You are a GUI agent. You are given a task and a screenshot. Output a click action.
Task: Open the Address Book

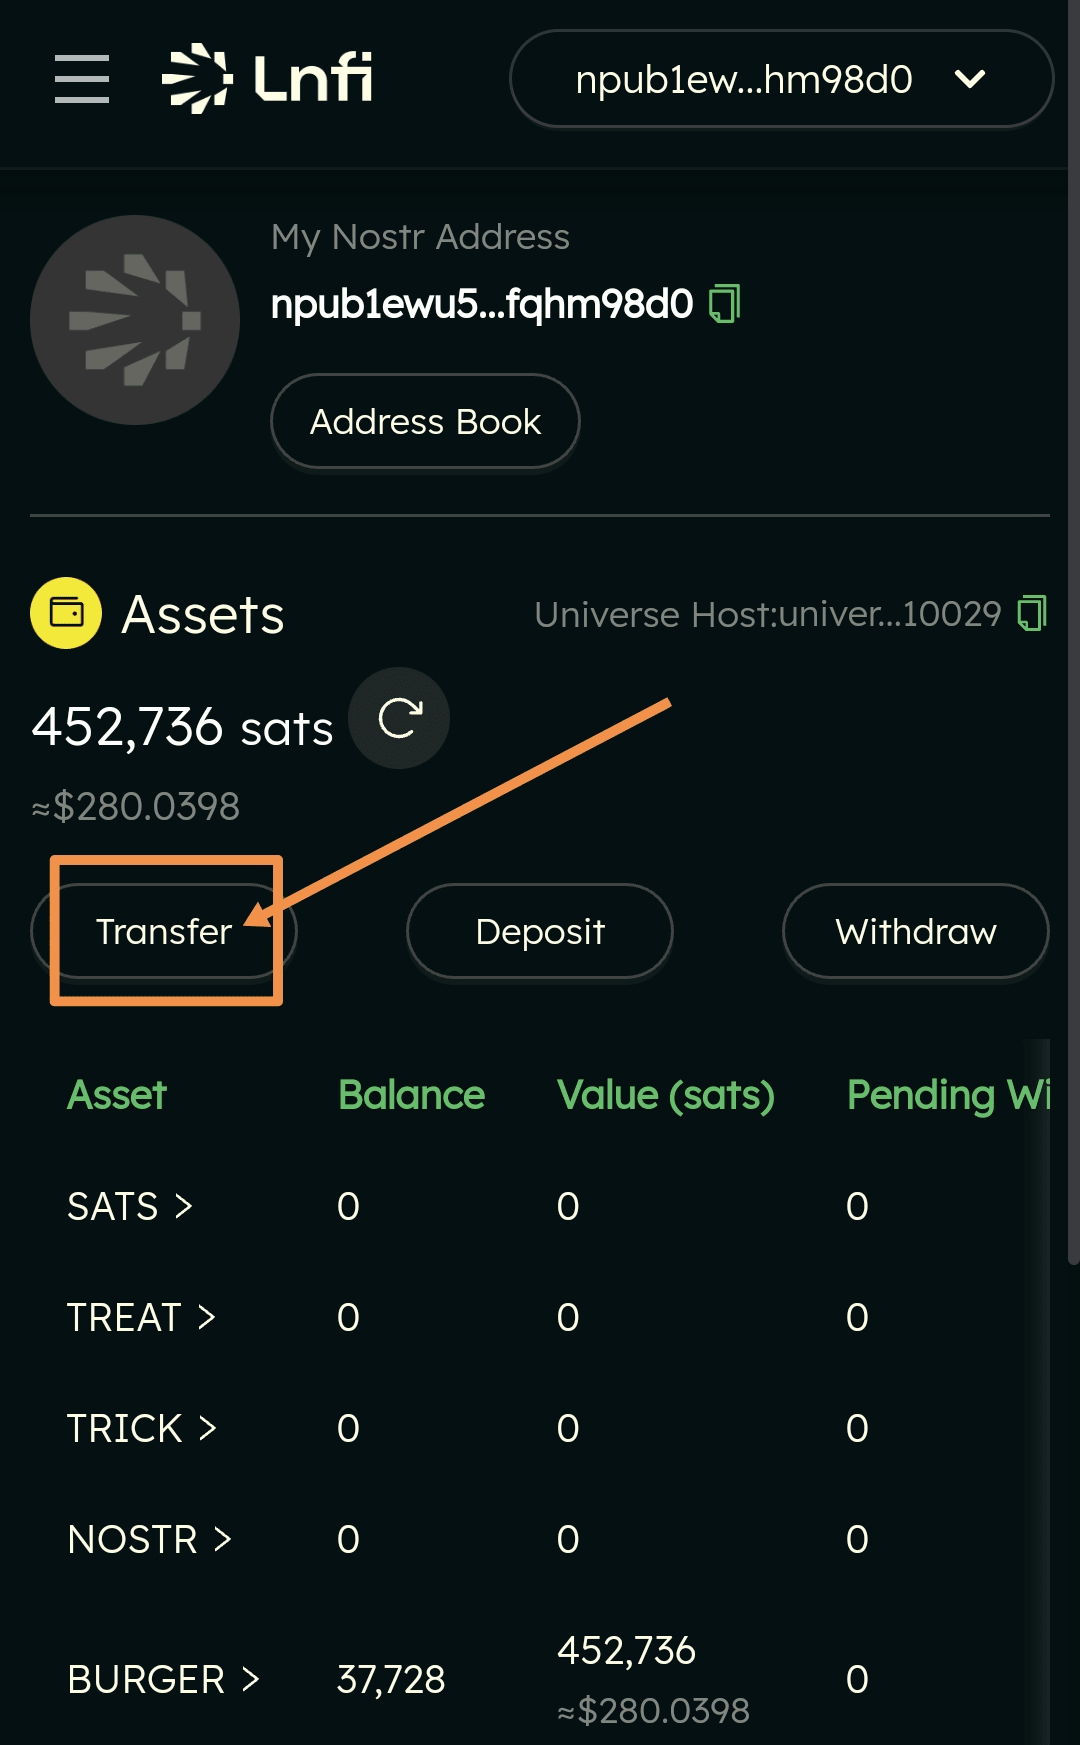coord(425,421)
